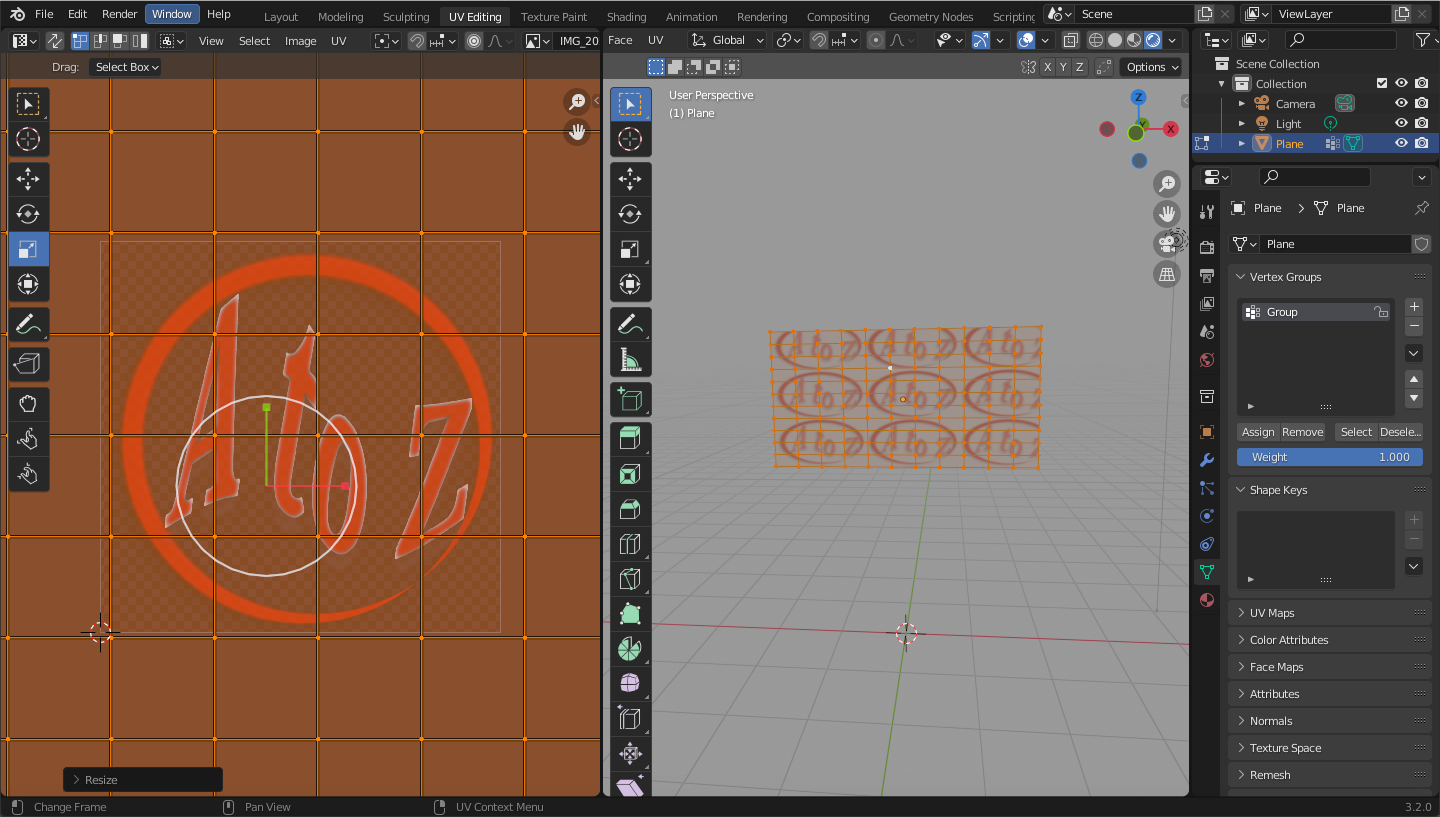Hide the Light in viewport
1440x817 pixels.
(1401, 123)
